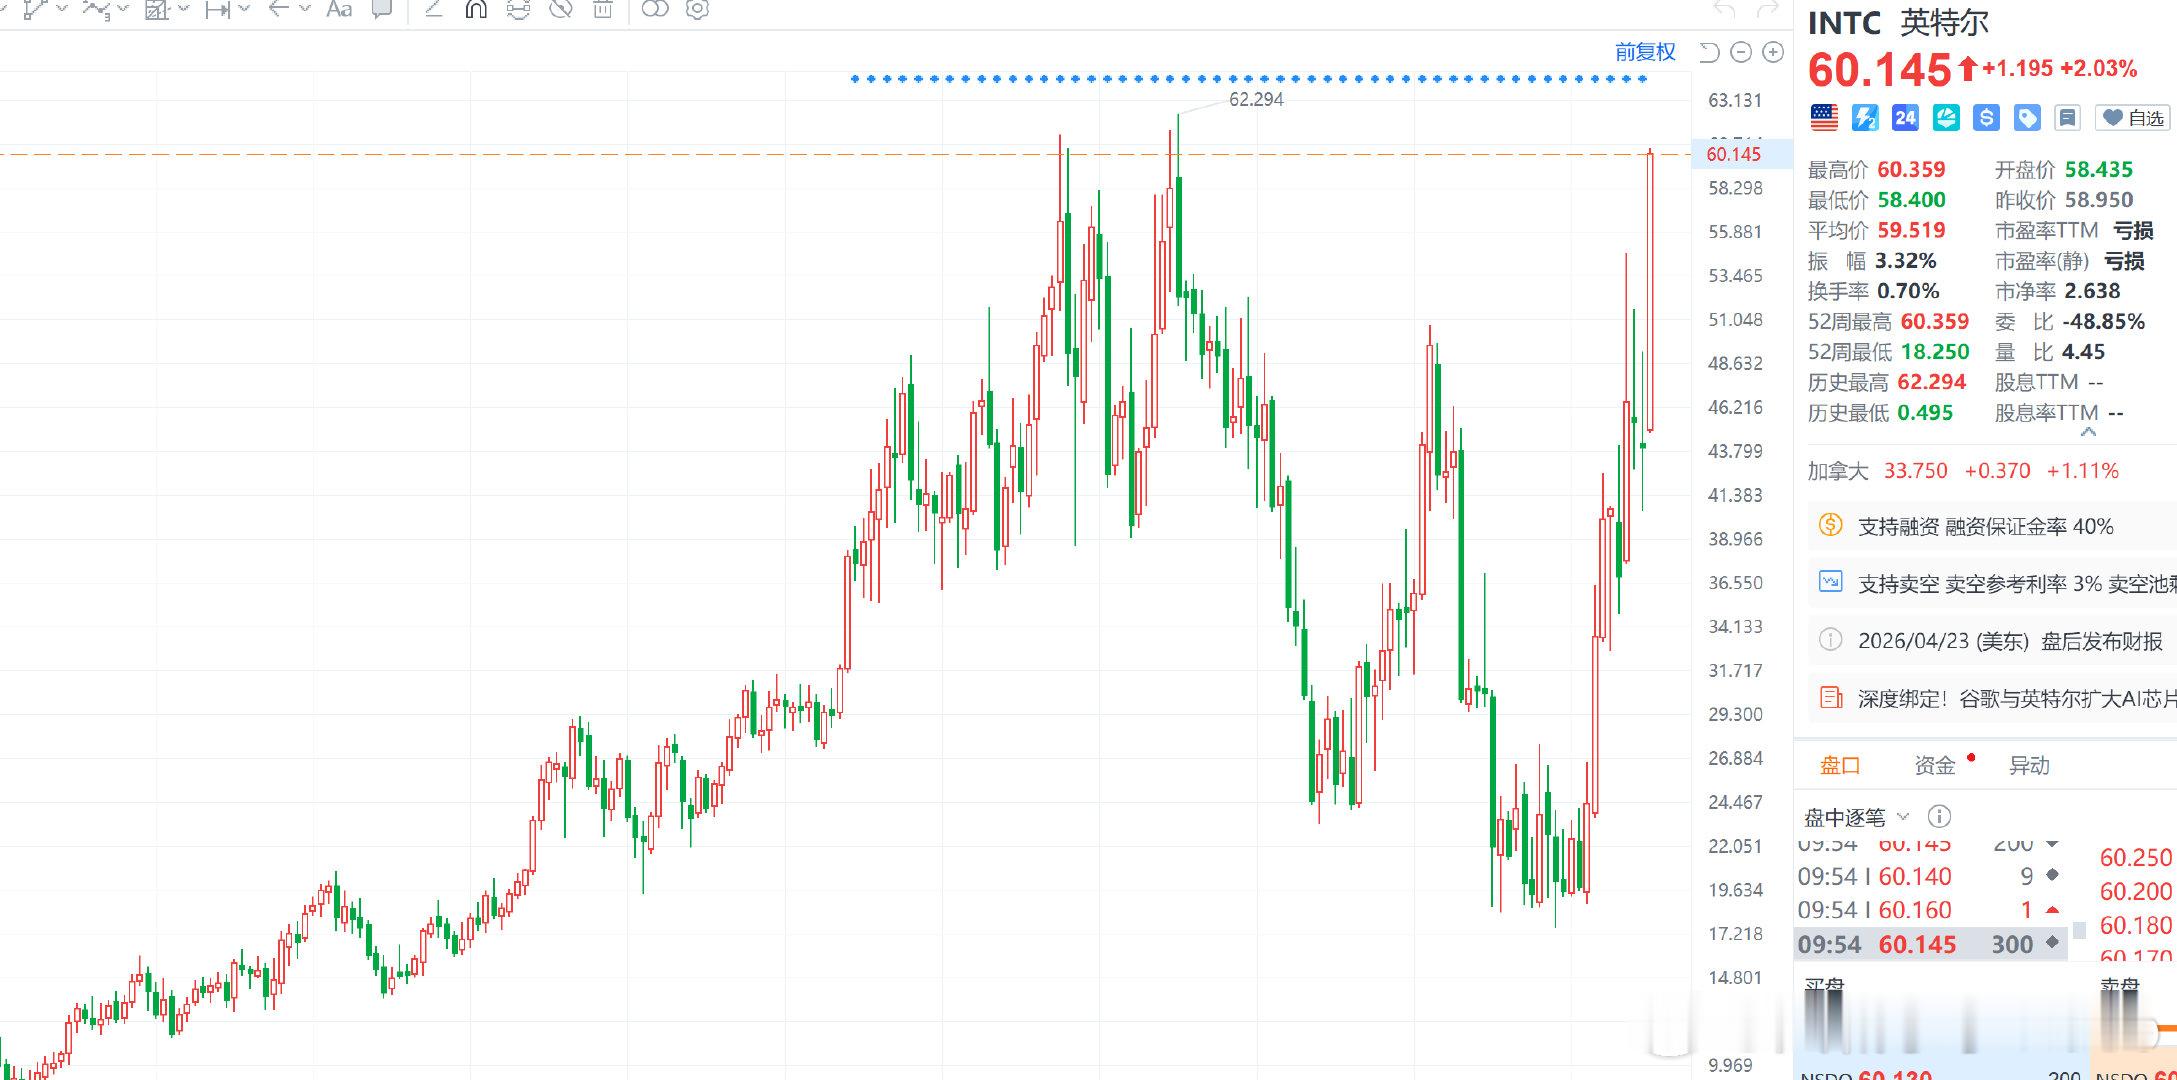Click the zoom out minus icon
The image size is (2177, 1080).
tap(1741, 52)
